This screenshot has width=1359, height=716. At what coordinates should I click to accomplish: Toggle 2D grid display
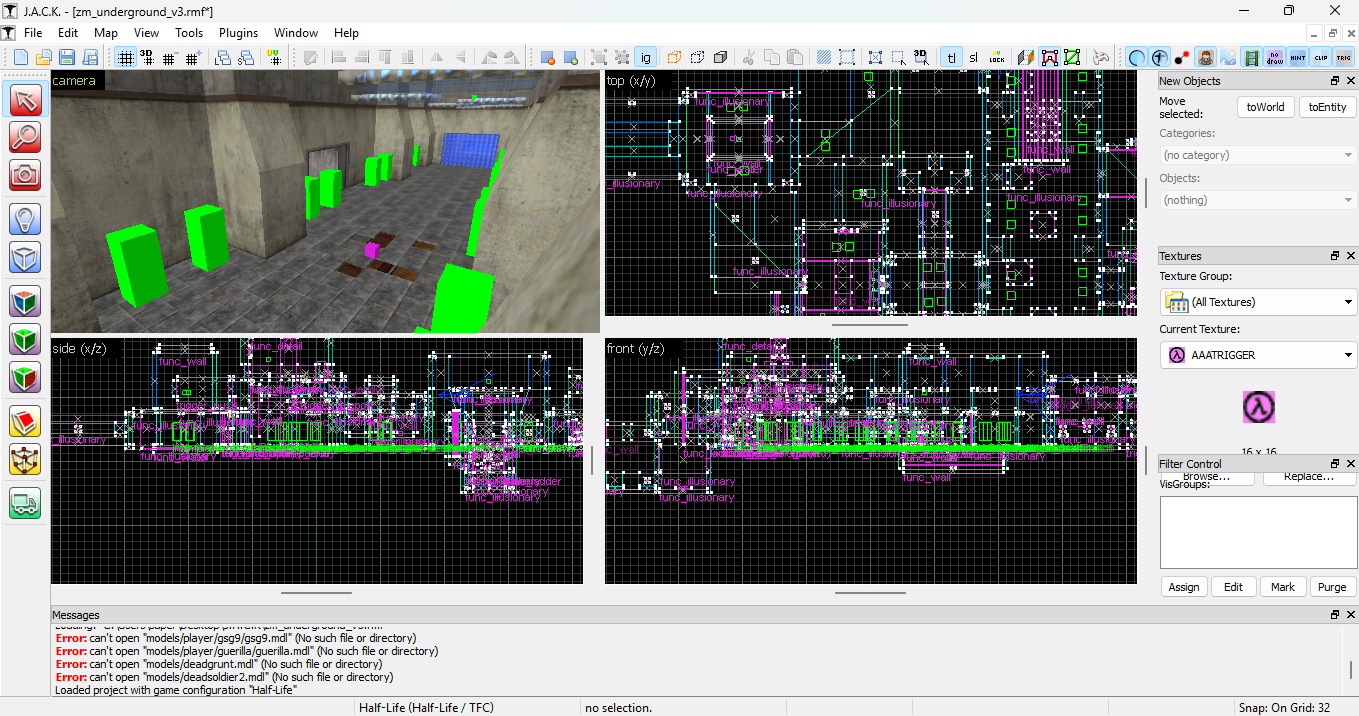pyautogui.click(x=125, y=57)
